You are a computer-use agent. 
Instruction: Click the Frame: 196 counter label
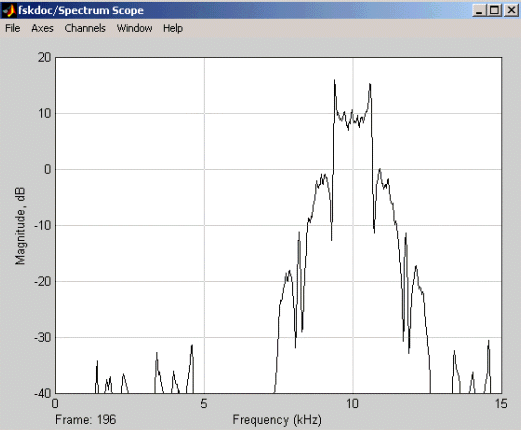86,419
